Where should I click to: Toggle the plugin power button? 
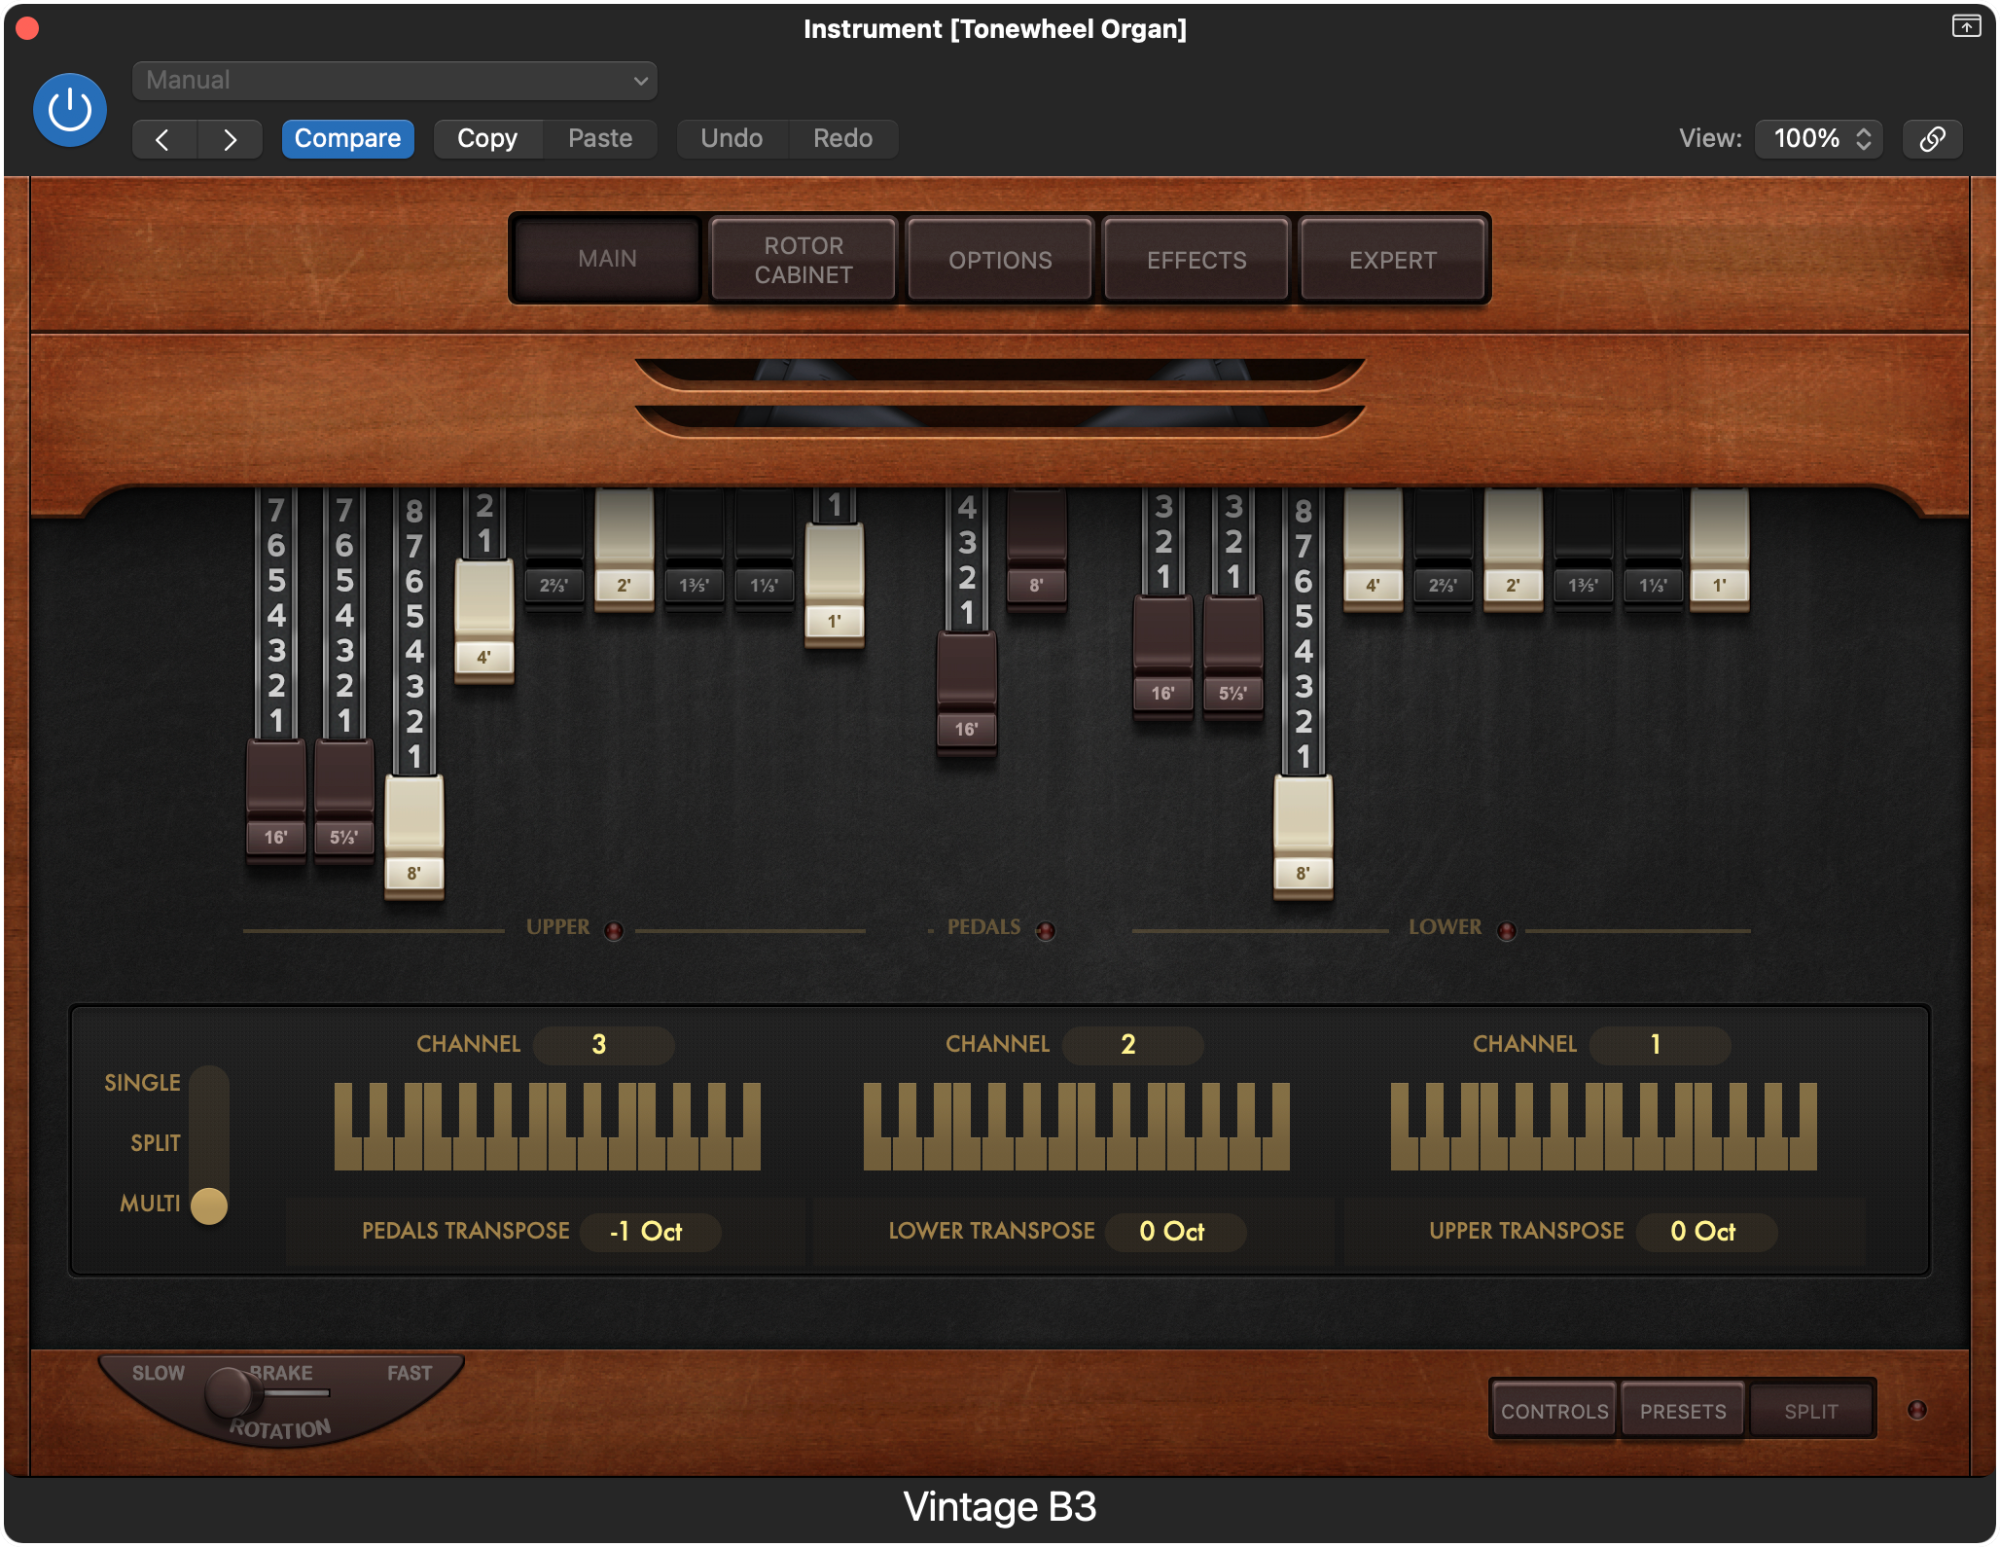(70, 110)
